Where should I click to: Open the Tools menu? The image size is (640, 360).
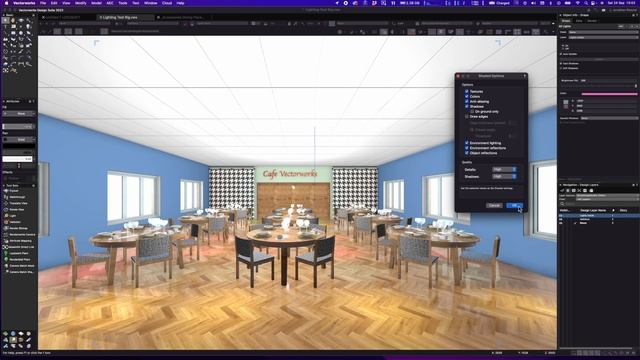tap(122, 3)
